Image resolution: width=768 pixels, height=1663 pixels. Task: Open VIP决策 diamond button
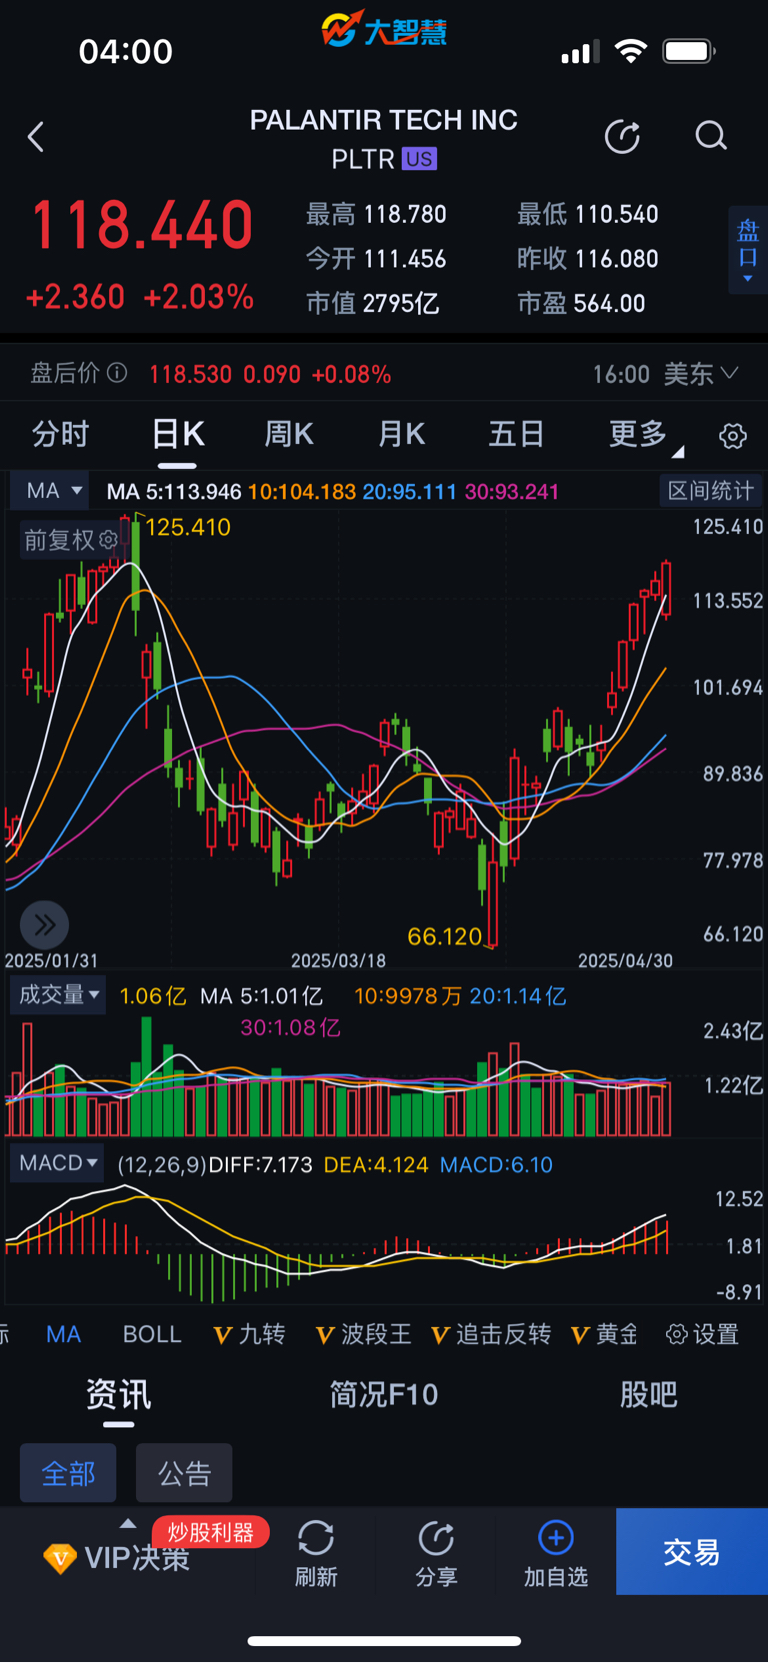(117, 1558)
